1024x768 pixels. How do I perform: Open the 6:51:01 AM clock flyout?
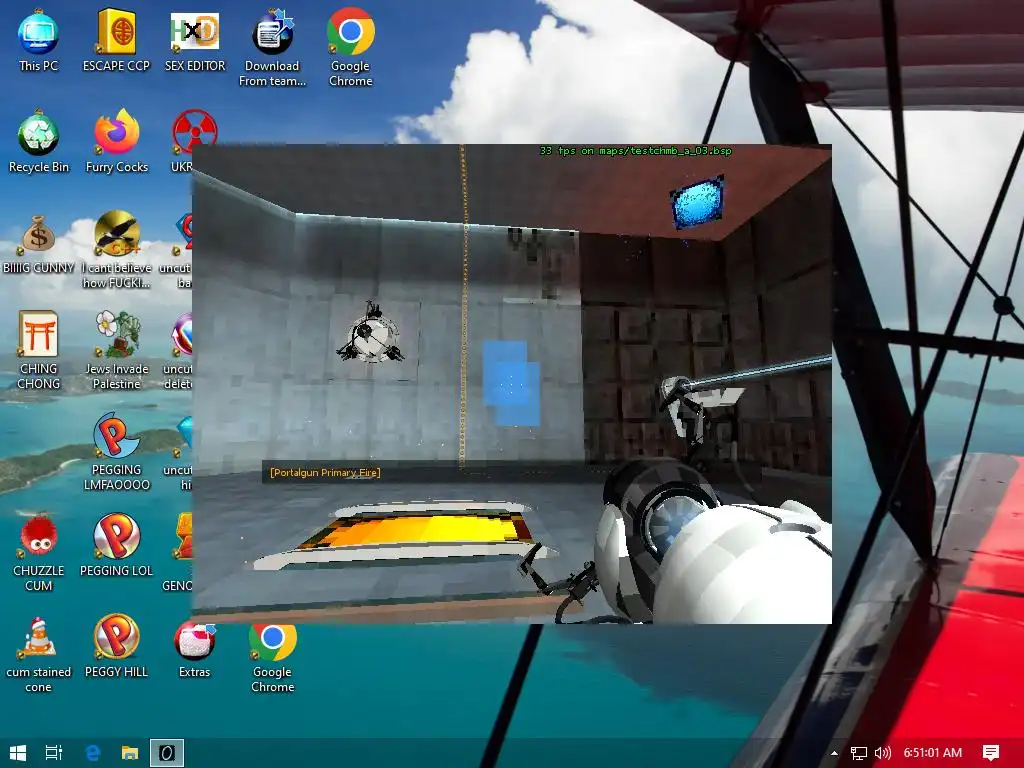pyautogui.click(x=933, y=753)
